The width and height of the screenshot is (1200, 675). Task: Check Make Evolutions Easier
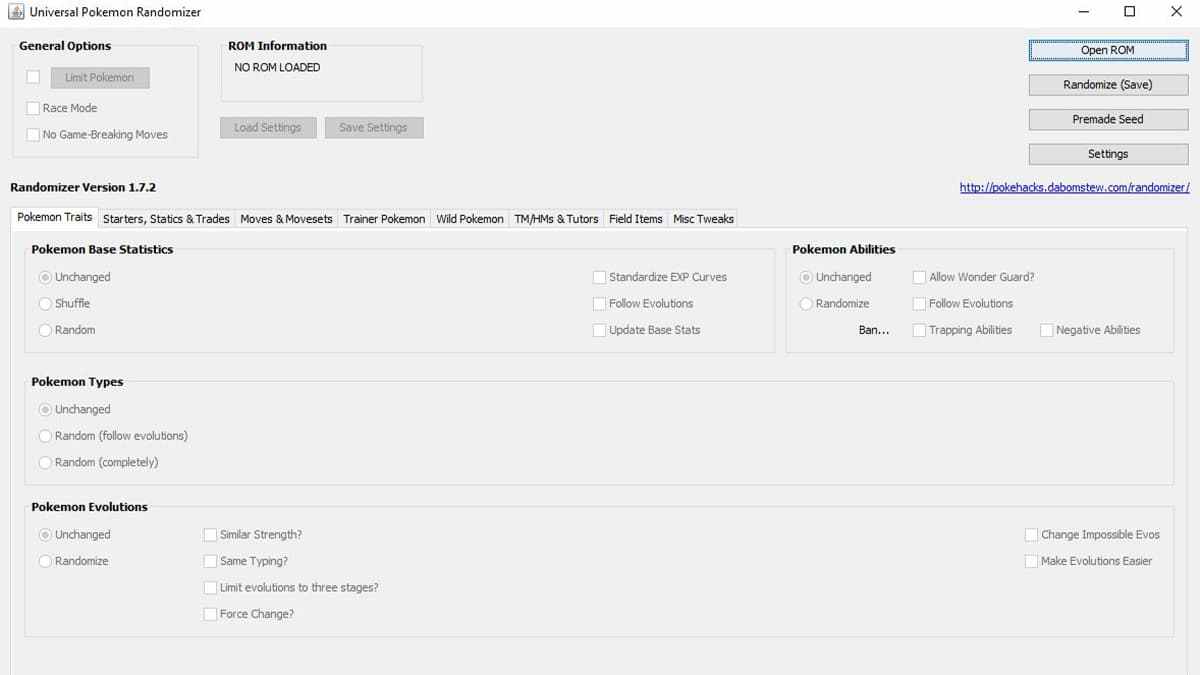pyautogui.click(x=1031, y=562)
